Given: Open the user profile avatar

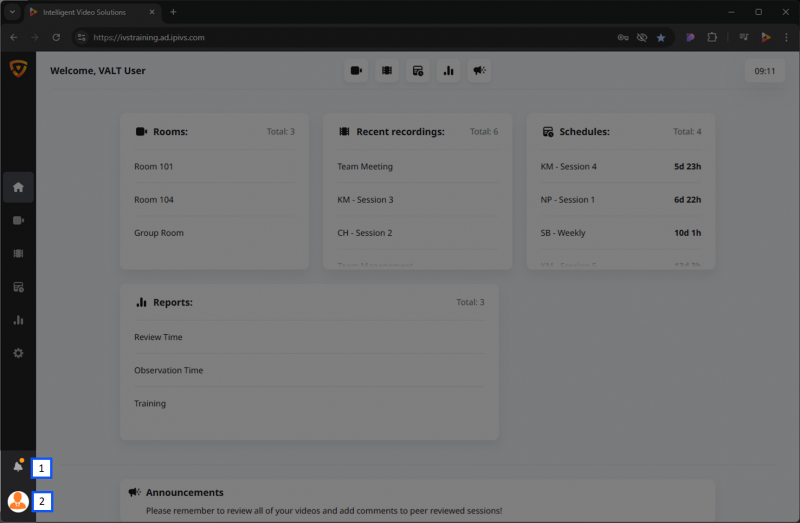Looking at the screenshot, I should coord(18,502).
